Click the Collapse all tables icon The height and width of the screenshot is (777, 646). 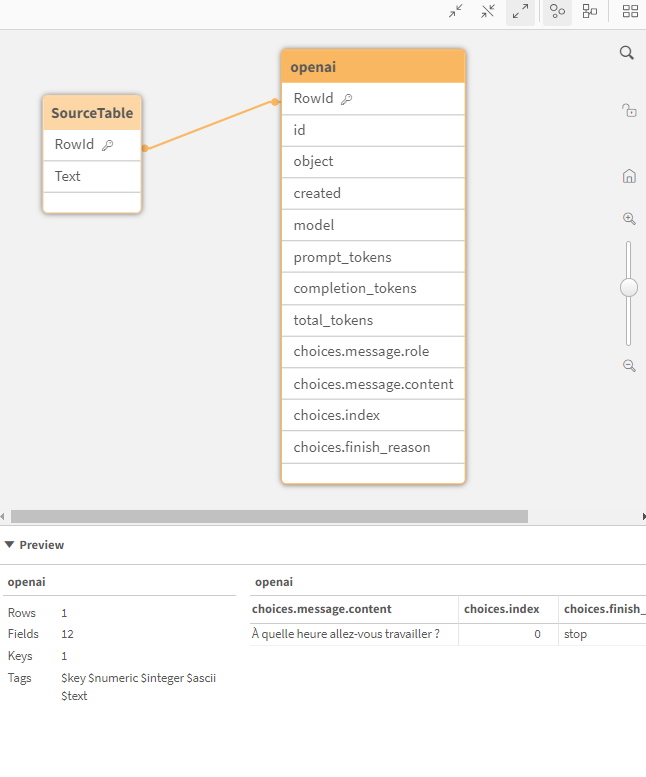point(456,11)
